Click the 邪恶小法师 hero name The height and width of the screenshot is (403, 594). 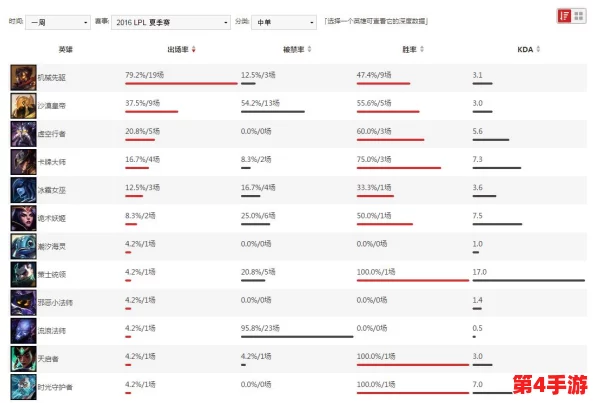coord(55,303)
